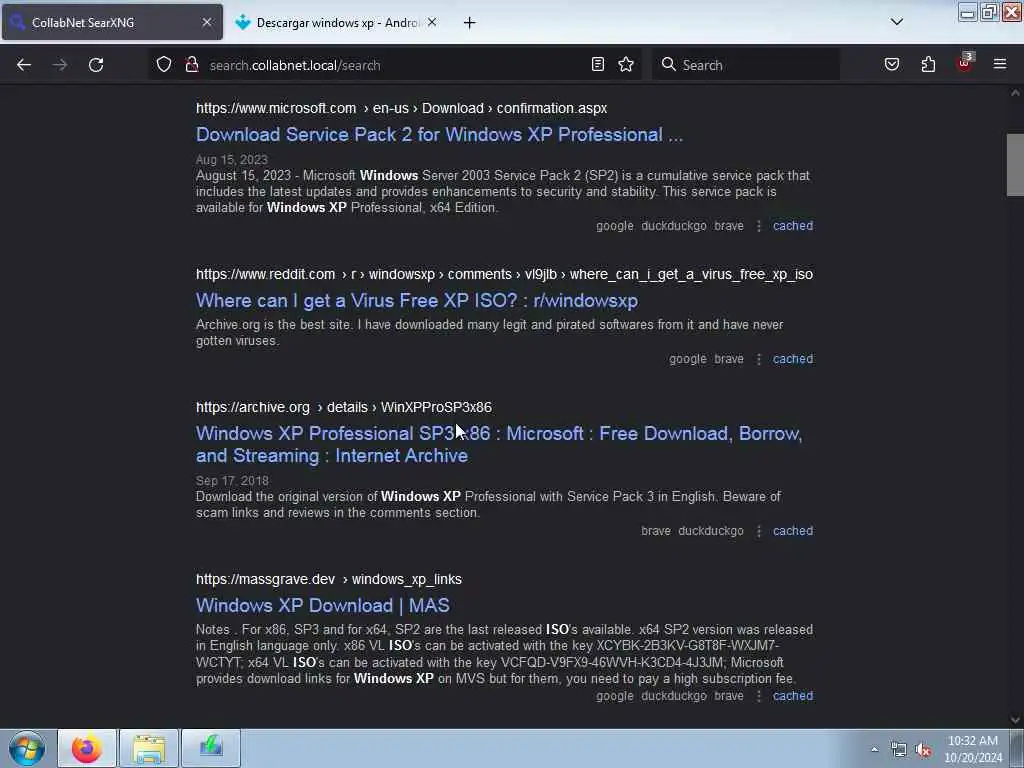This screenshot has width=1024, height=768.
Task: Open the uBlock Origin extension icon
Action: (965, 63)
